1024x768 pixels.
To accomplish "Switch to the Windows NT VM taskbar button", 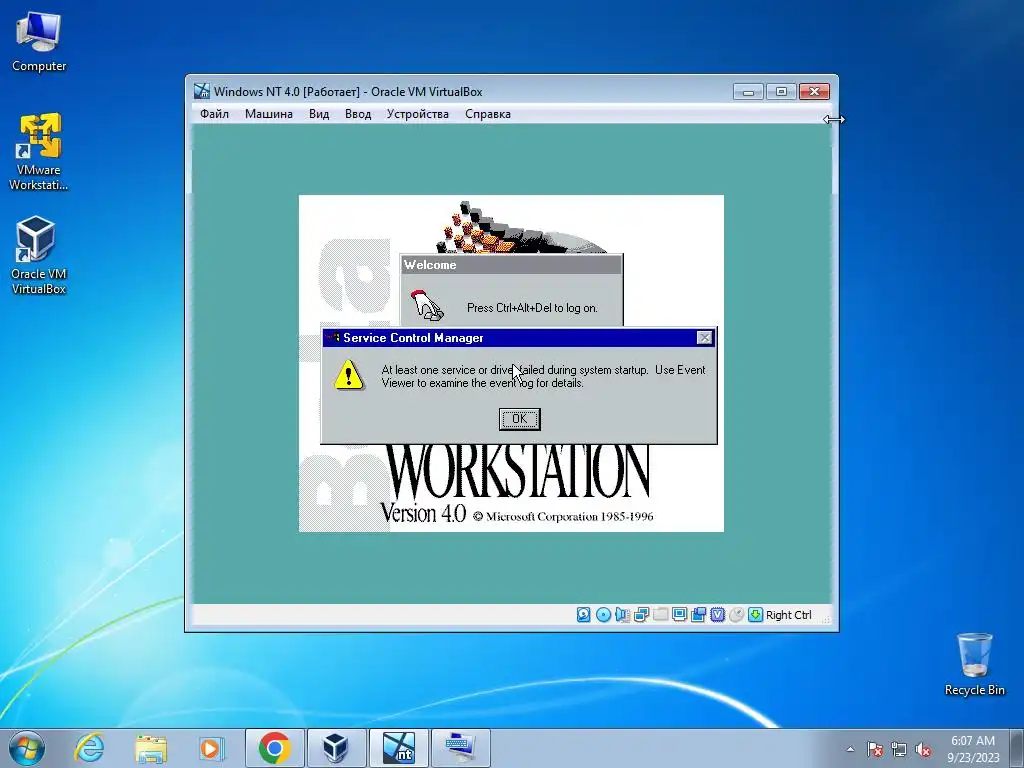I will (398, 748).
